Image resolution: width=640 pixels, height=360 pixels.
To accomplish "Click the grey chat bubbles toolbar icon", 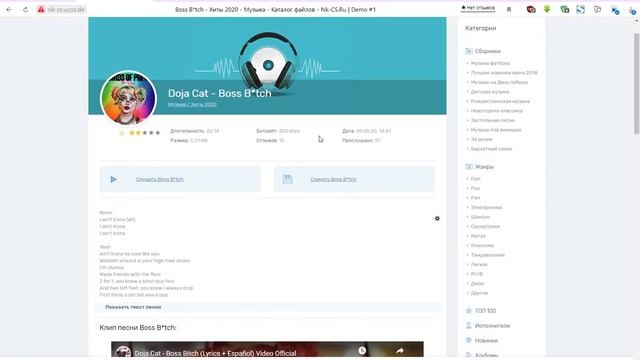I will pyautogui.click(x=598, y=9).
